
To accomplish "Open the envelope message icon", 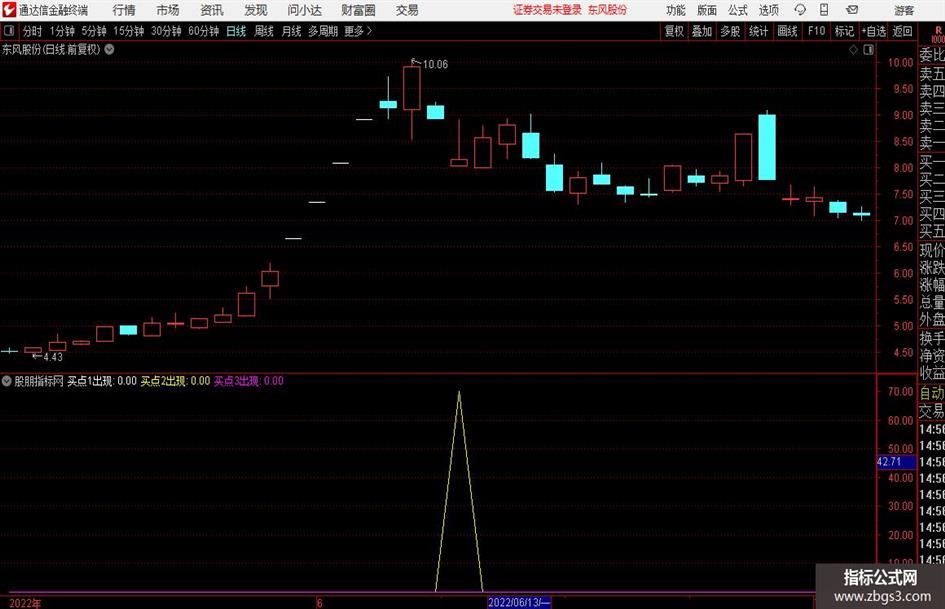I will pyautogui.click(x=852, y=10).
